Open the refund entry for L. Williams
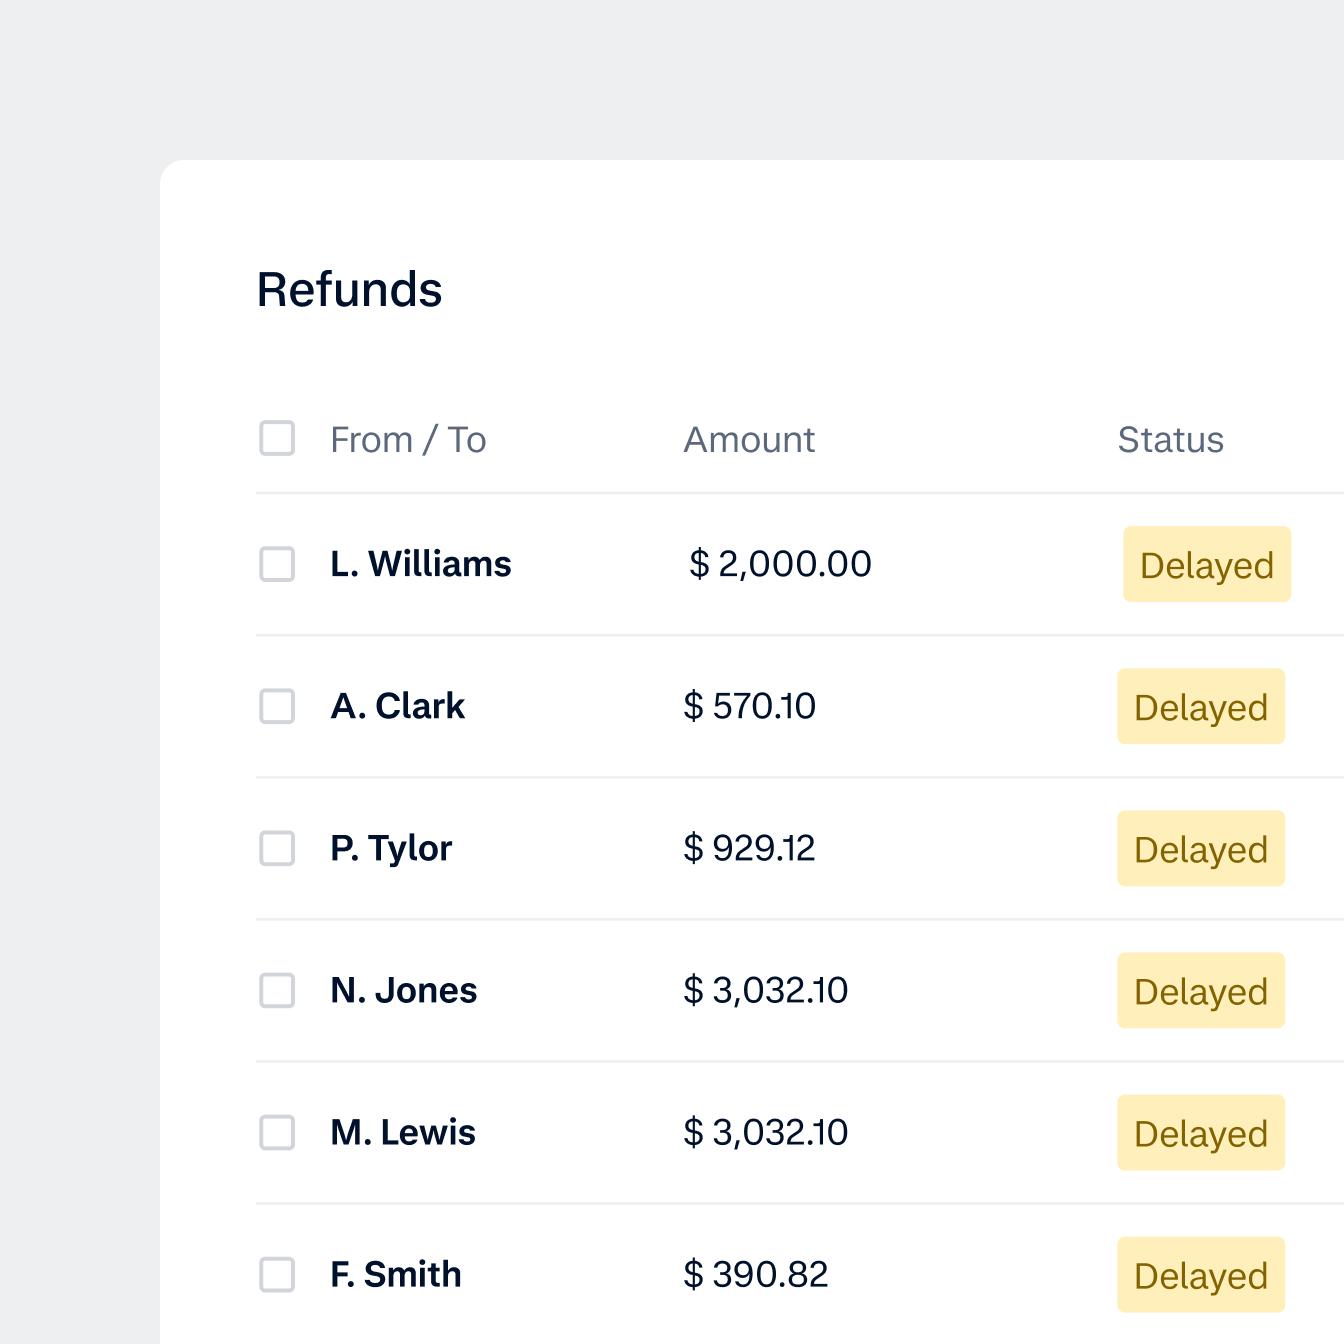 [420, 564]
